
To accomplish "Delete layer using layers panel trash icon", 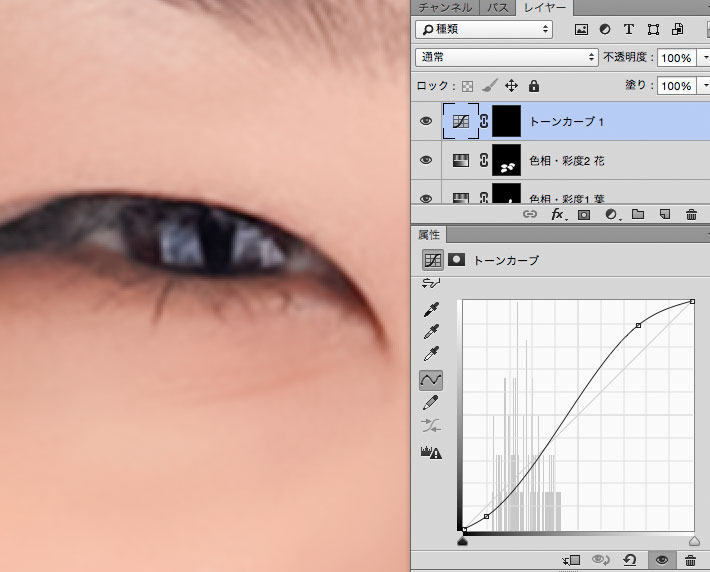I will click(691, 214).
